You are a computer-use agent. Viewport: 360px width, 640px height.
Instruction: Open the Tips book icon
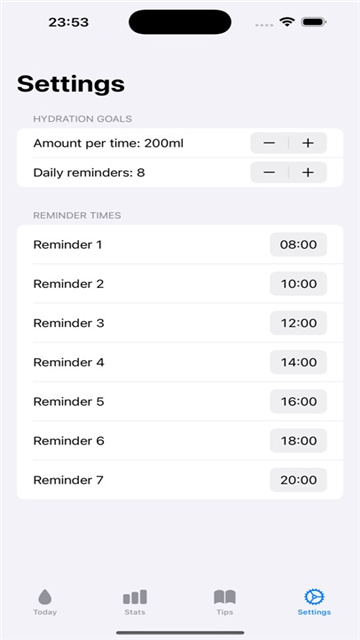coord(225,597)
